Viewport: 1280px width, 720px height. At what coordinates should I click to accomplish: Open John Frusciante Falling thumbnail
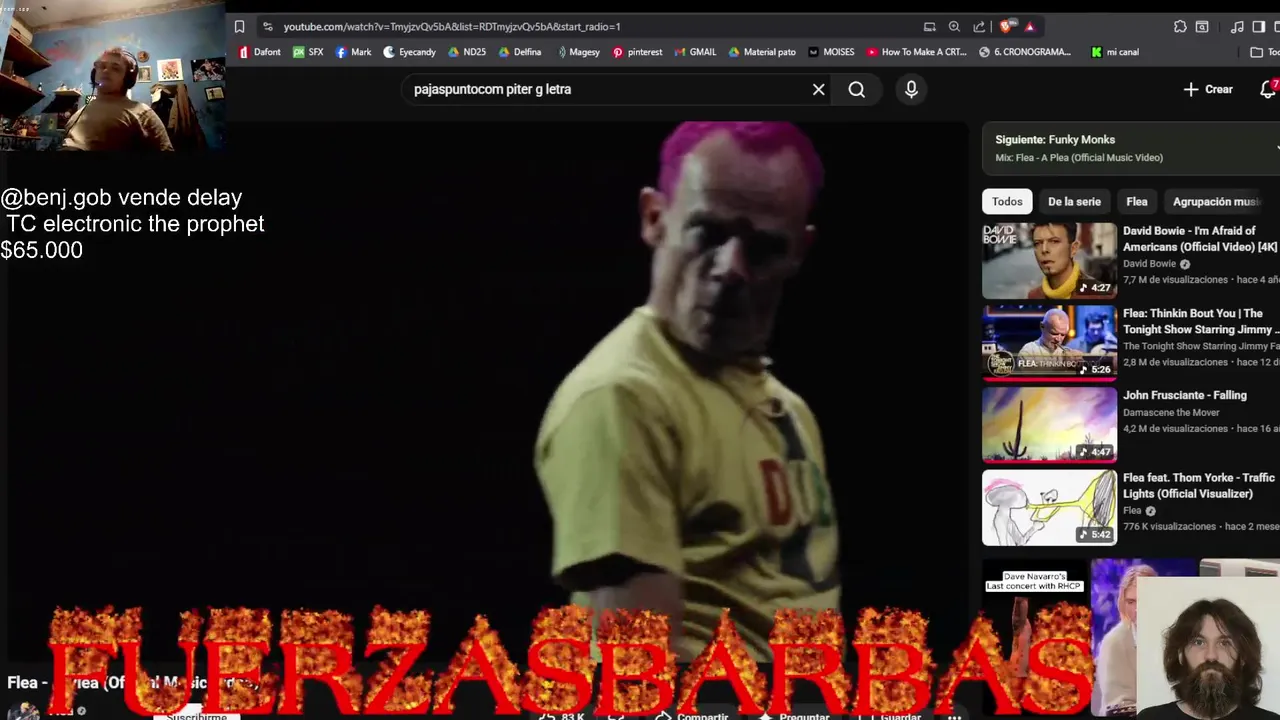point(1049,425)
